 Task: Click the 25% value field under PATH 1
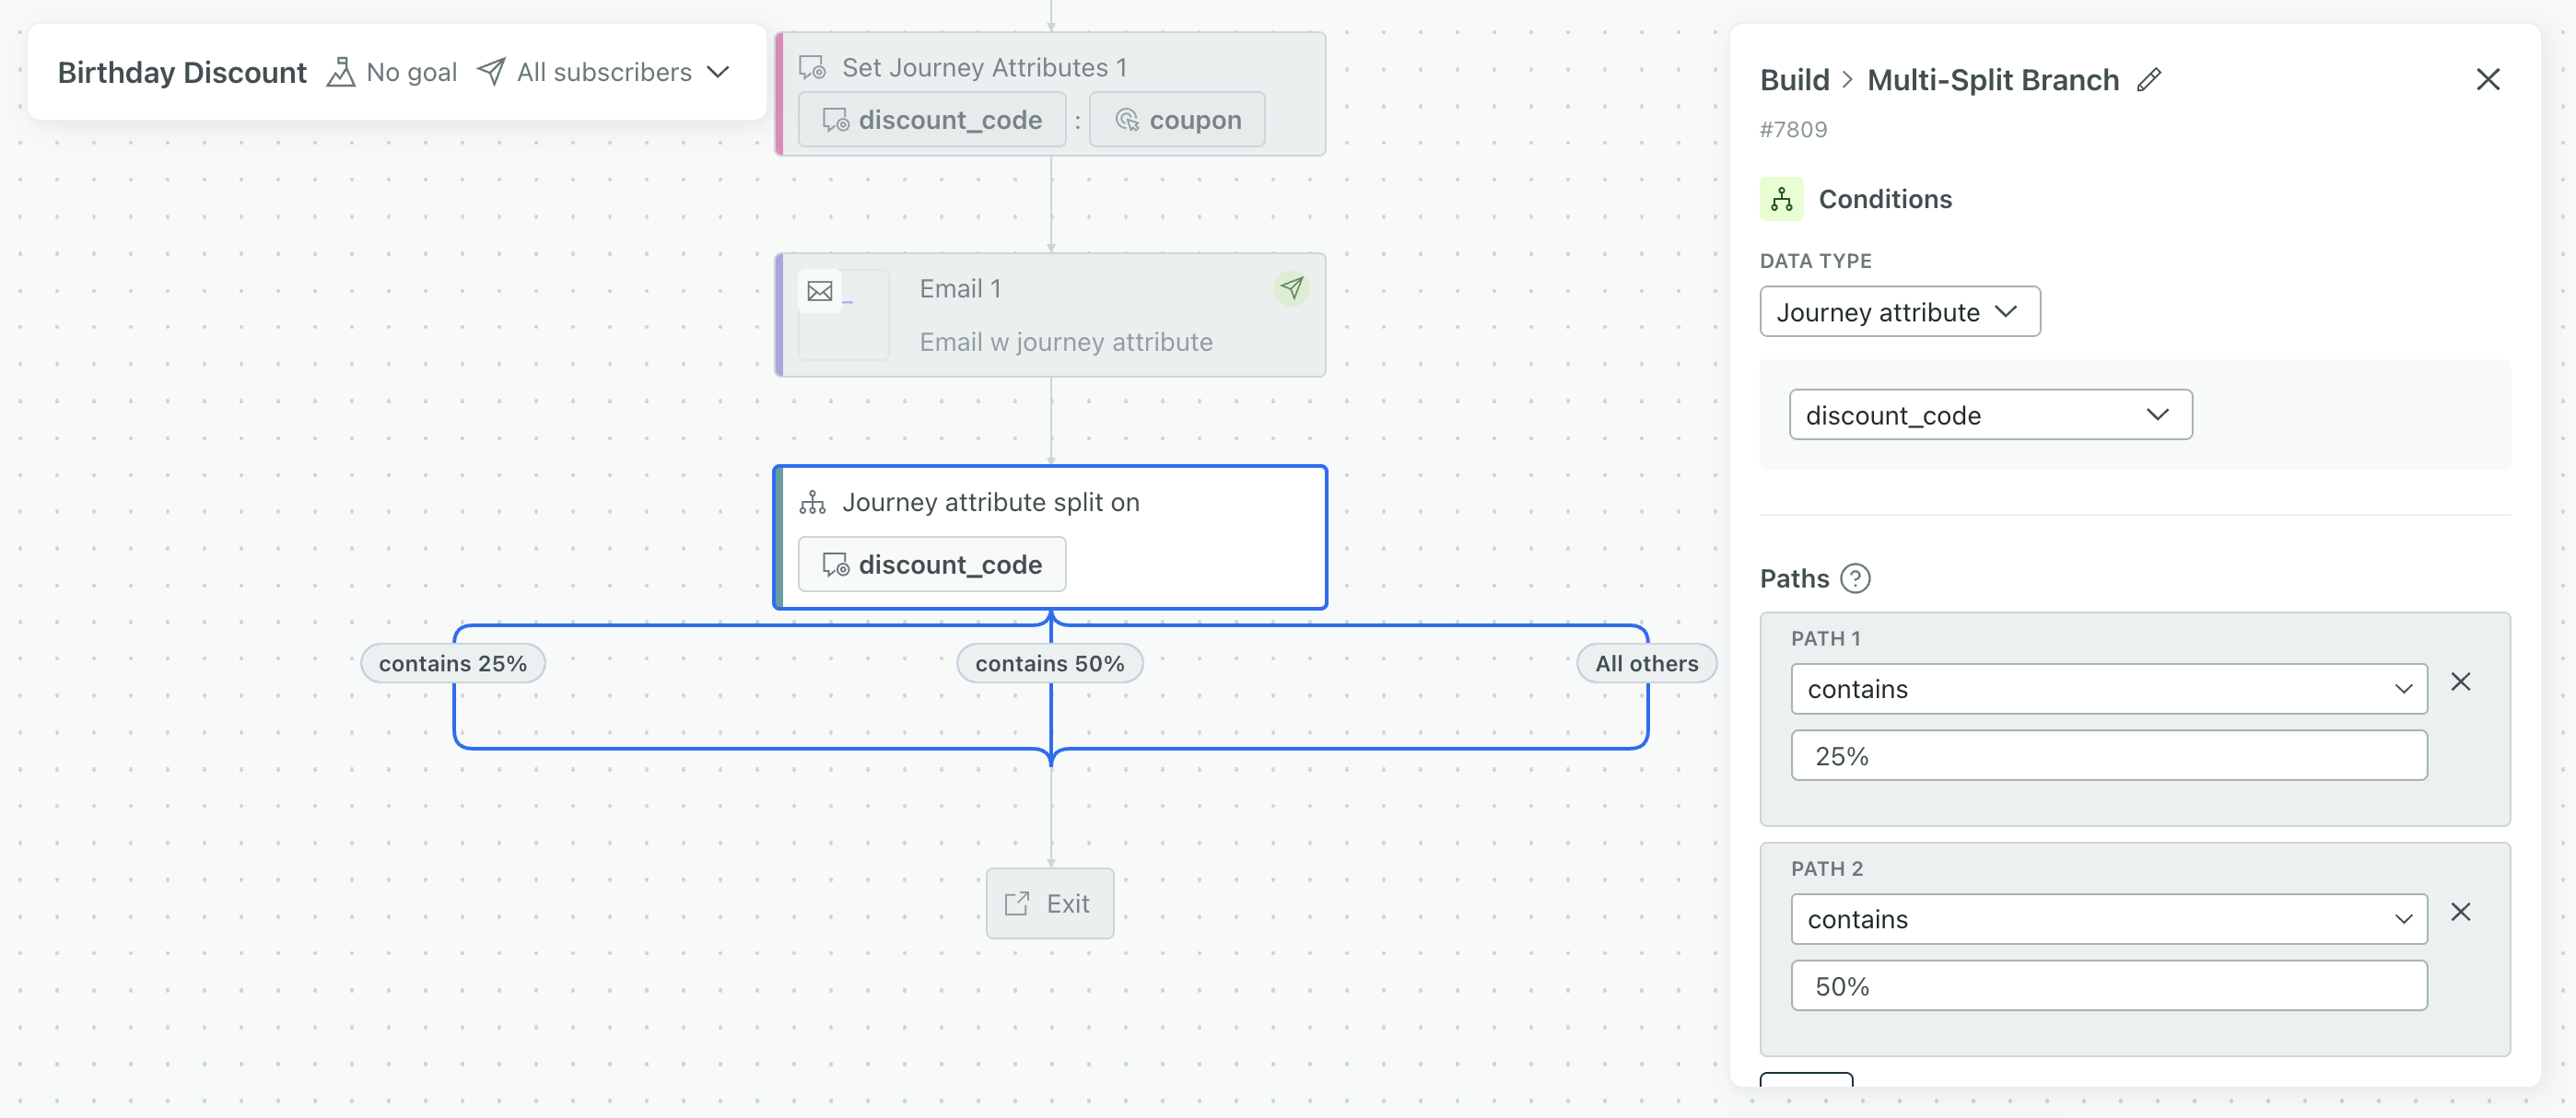(x=2107, y=755)
